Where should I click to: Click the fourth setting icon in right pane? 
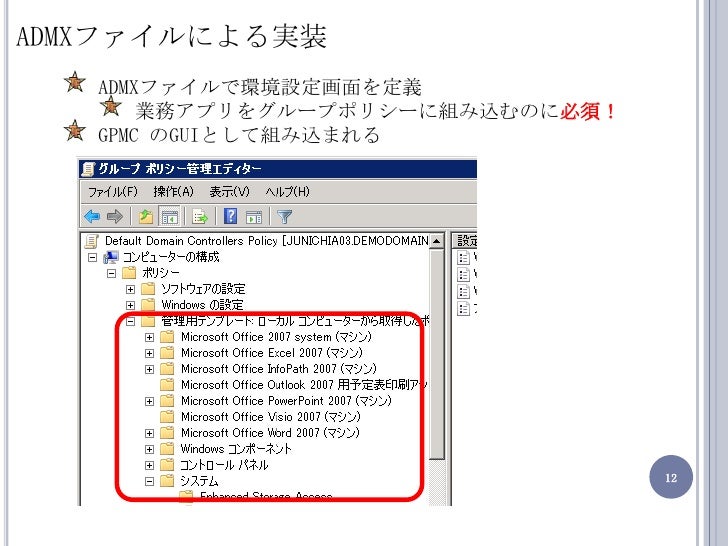(x=464, y=308)
